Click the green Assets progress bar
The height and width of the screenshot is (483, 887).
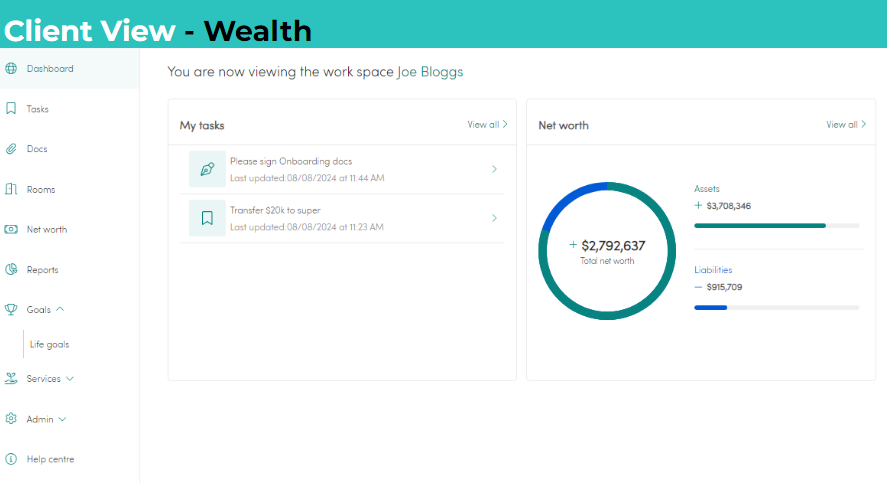(760, 226)
